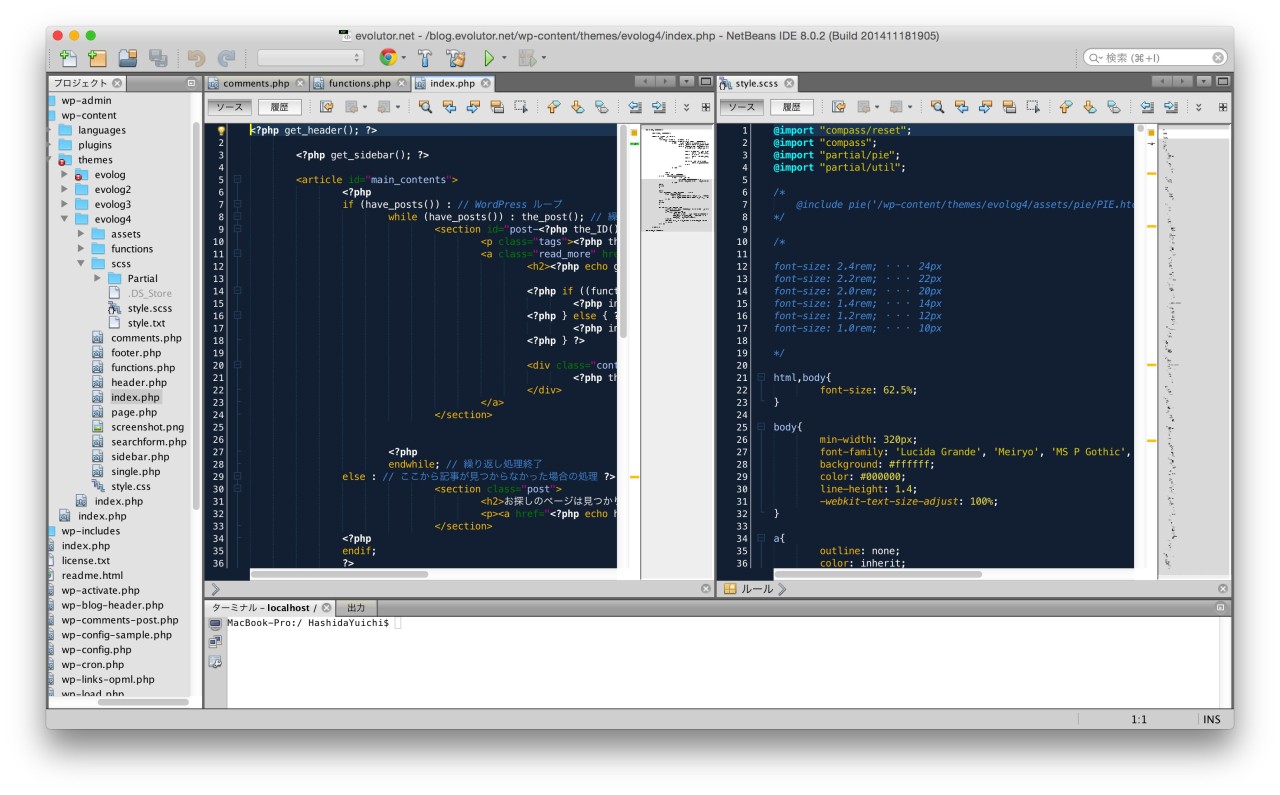The image size is (1280, 795).
Task: Run the project with the green play icon
Action: pos(489,57)
